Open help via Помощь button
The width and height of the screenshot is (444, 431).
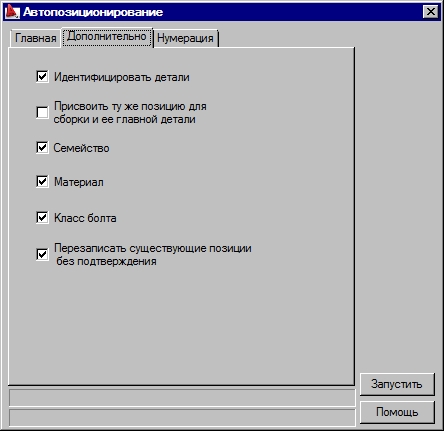click(397, 412)
